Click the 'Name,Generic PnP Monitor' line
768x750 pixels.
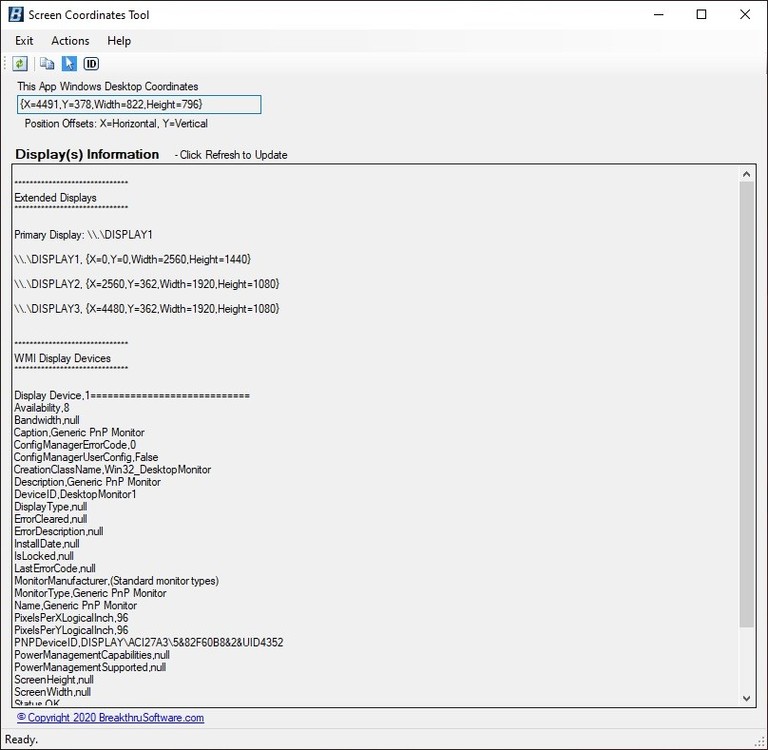pos(75,605)
